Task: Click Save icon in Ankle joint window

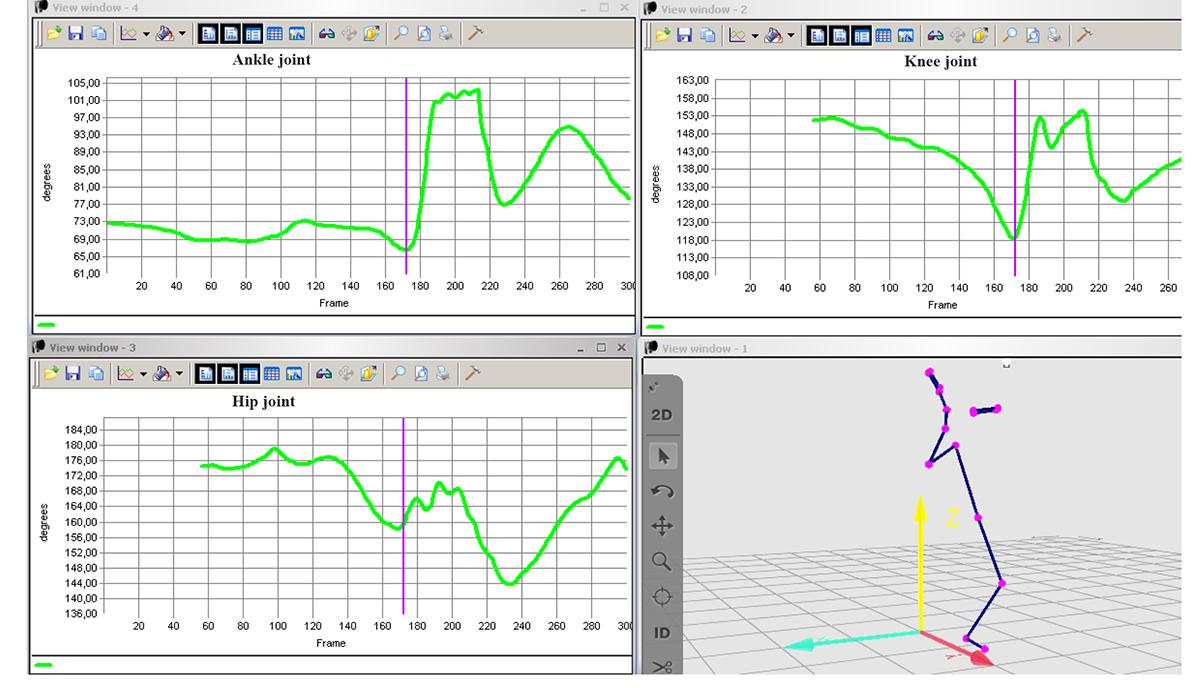Action: 75,33
